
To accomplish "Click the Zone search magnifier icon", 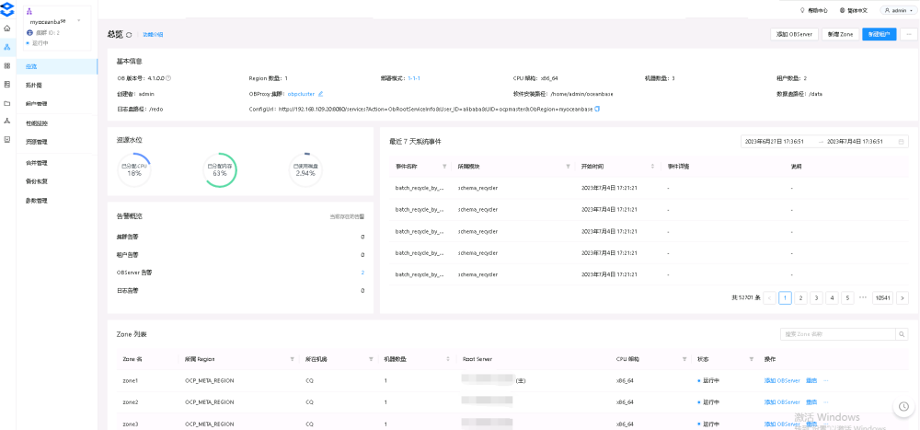I will pos(902,334).
